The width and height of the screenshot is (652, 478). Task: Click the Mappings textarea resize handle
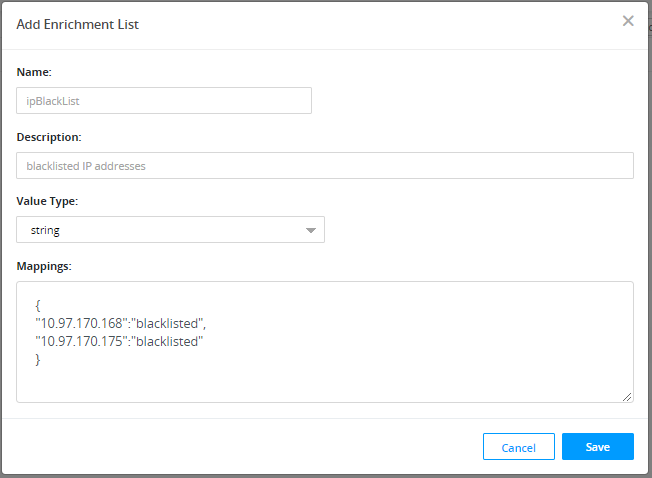627,396
